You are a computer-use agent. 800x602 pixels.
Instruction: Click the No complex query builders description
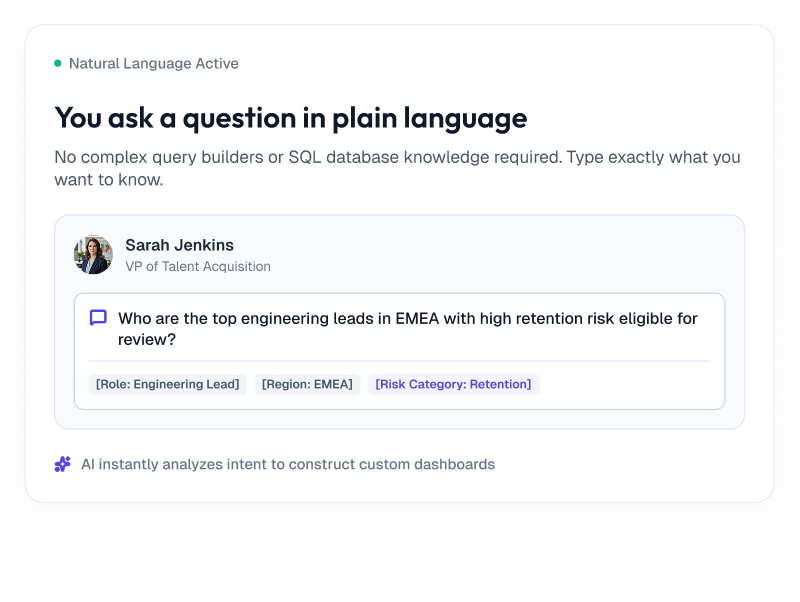point(397,168)
